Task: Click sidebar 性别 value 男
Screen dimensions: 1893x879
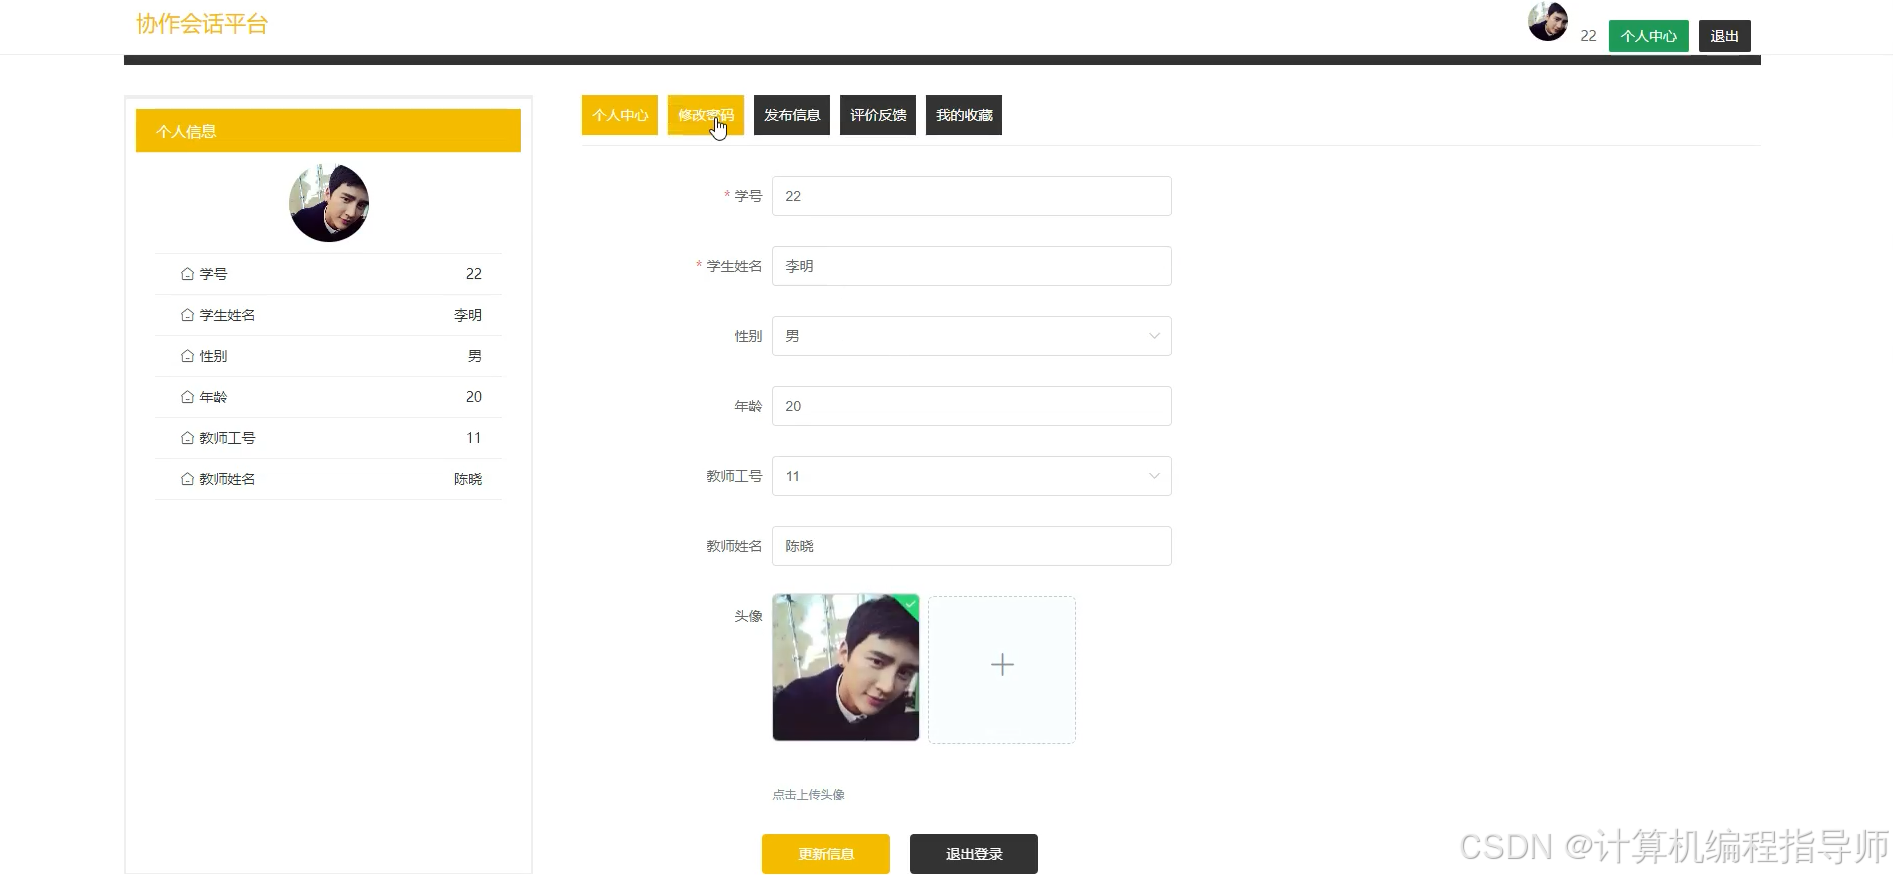Action: [x=475, y=356]
